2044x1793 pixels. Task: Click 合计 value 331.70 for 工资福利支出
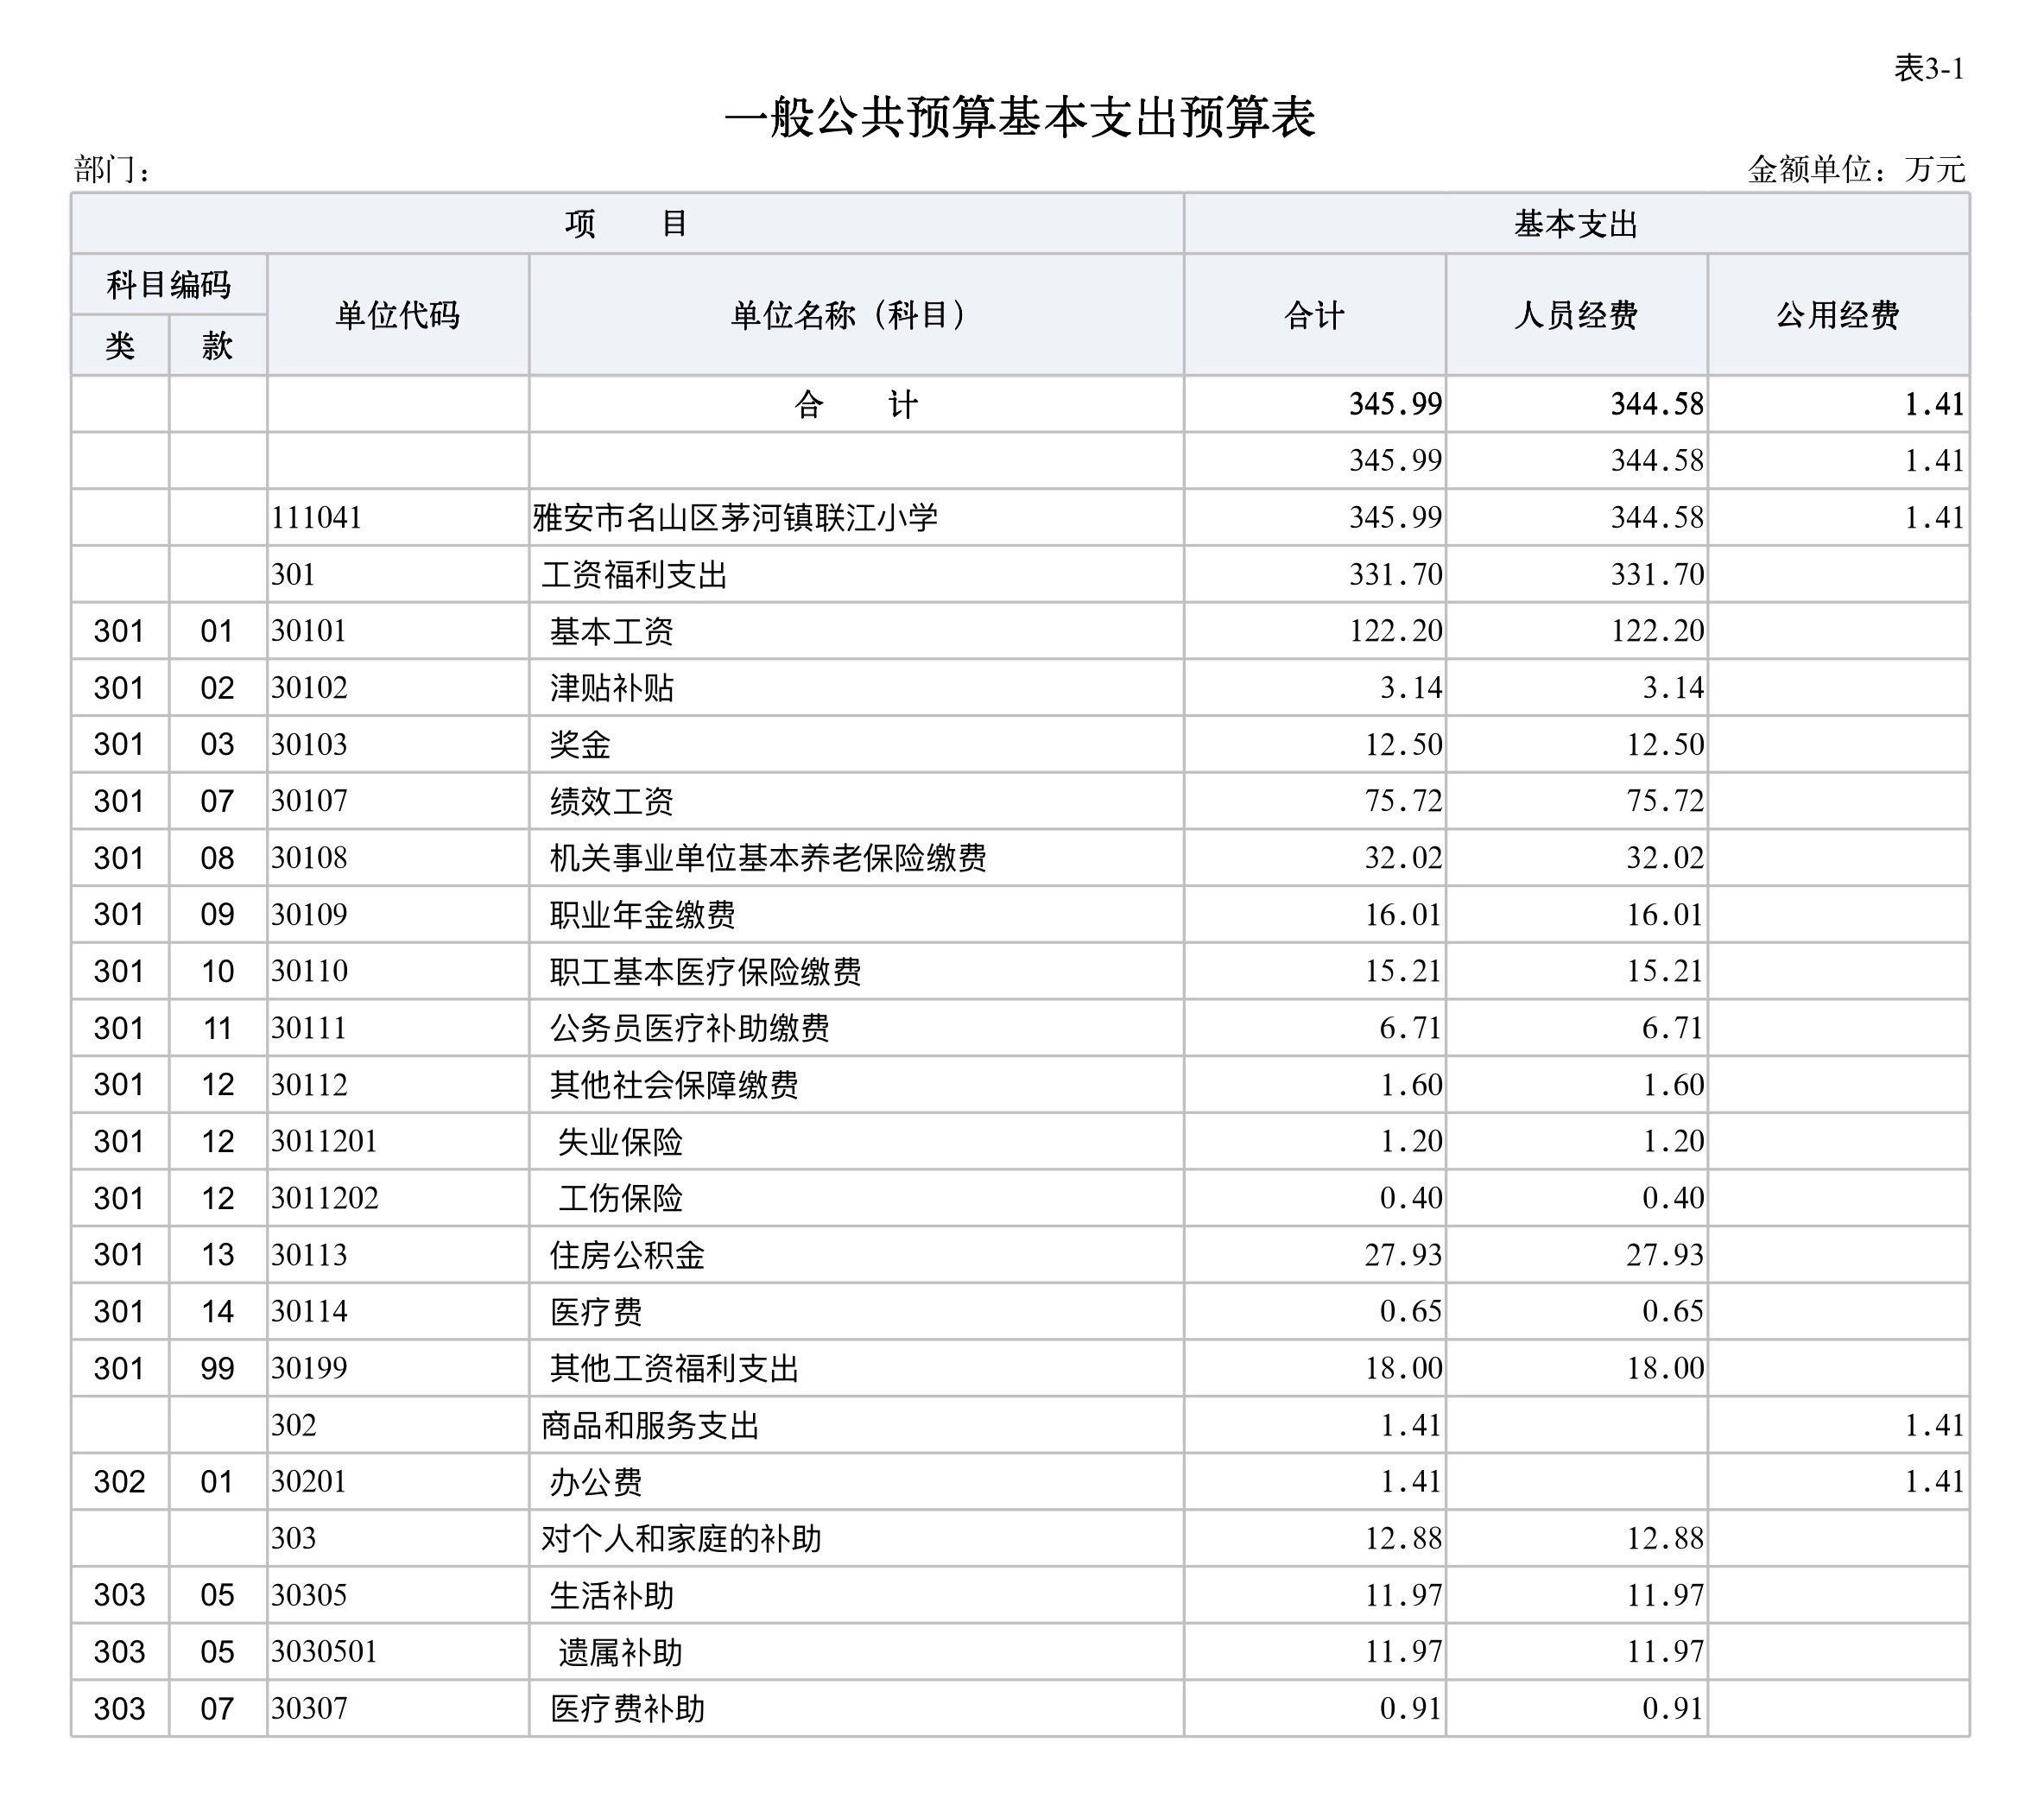click(x=1396, y=574)
